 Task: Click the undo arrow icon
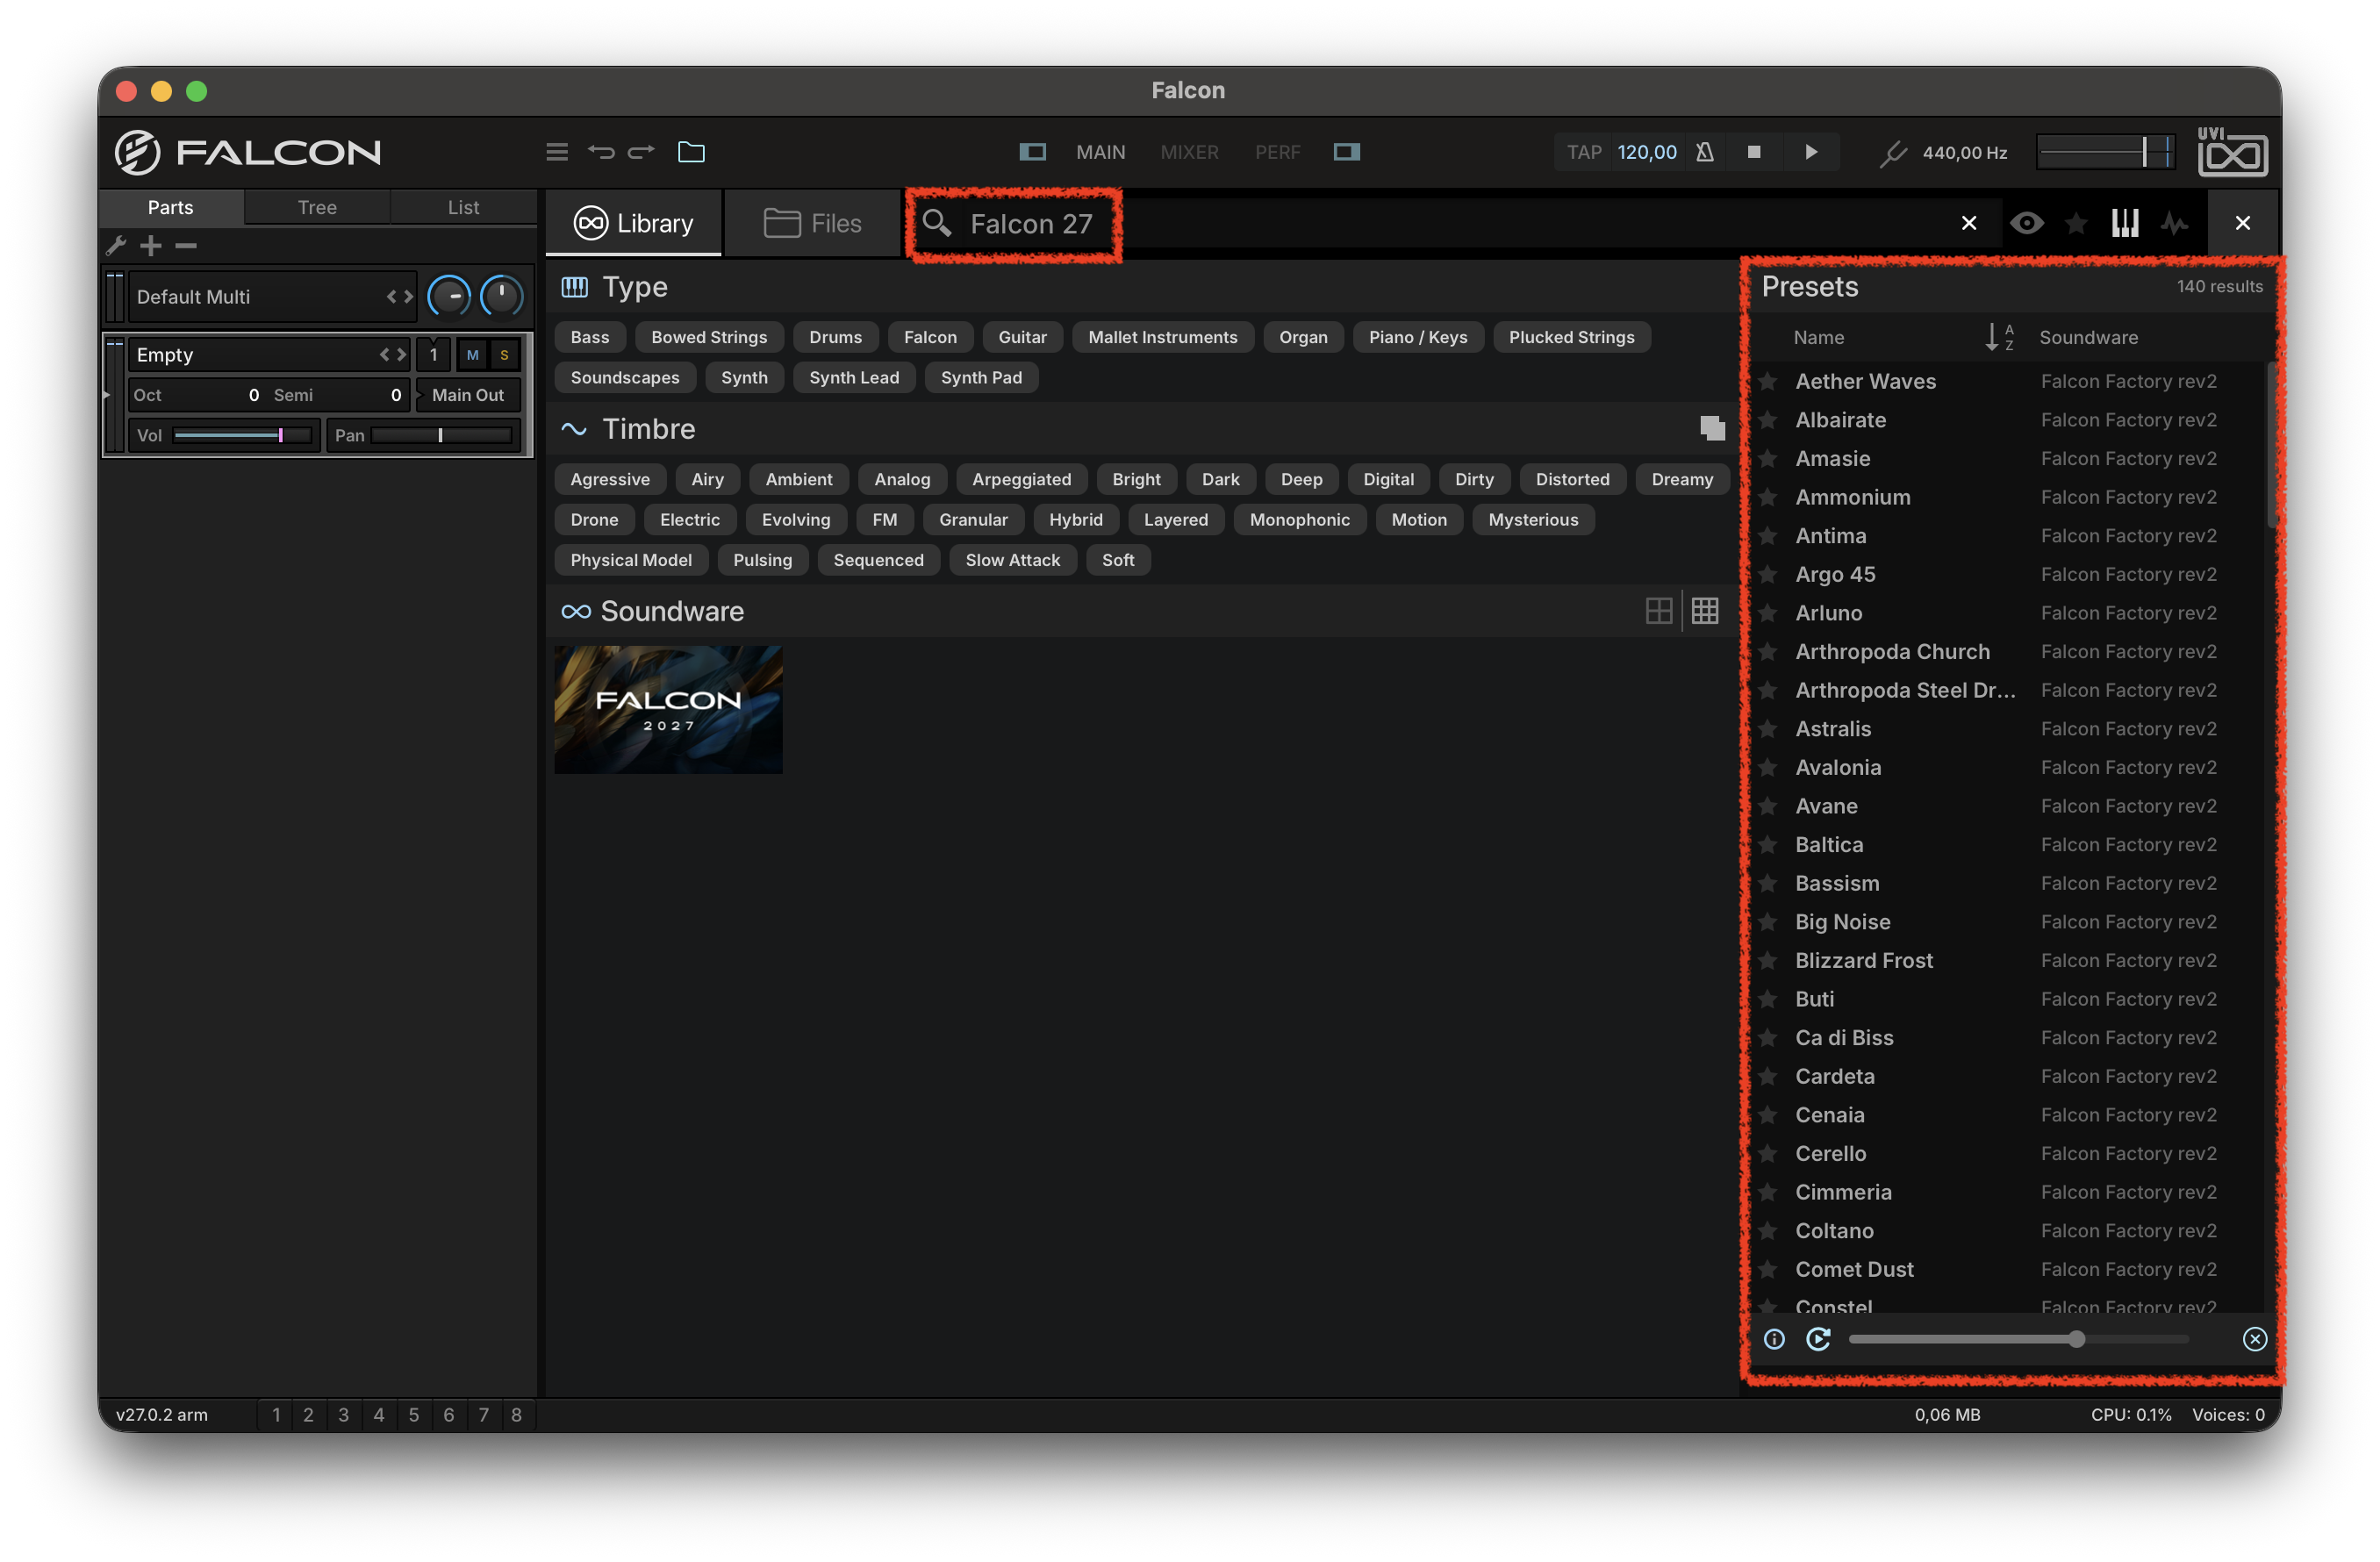(601, 152)
